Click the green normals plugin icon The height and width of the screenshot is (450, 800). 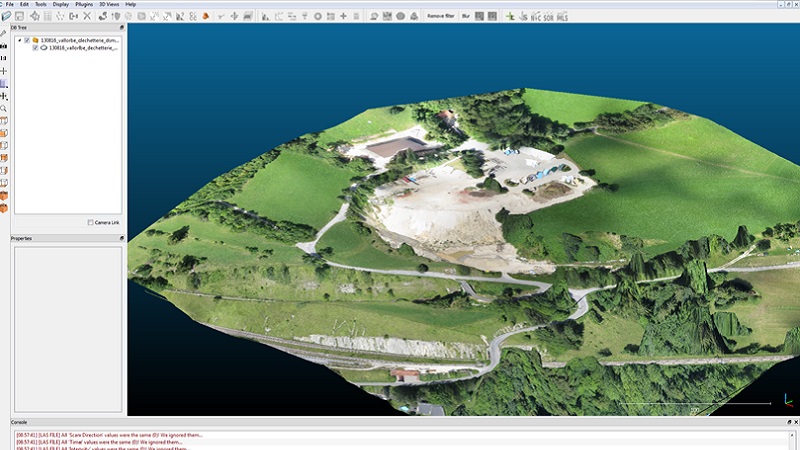511,16
